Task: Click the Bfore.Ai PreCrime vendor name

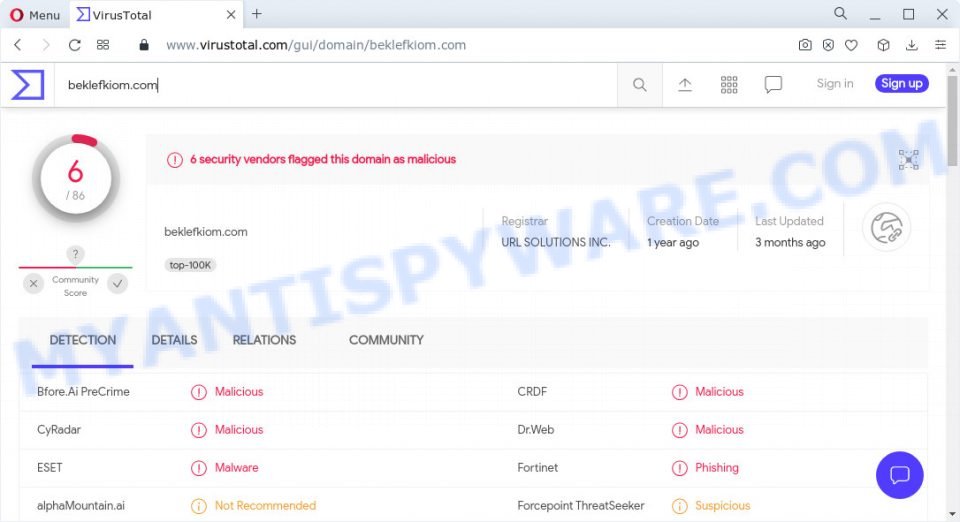Action: pyautogui.click(x=83, y=392)
